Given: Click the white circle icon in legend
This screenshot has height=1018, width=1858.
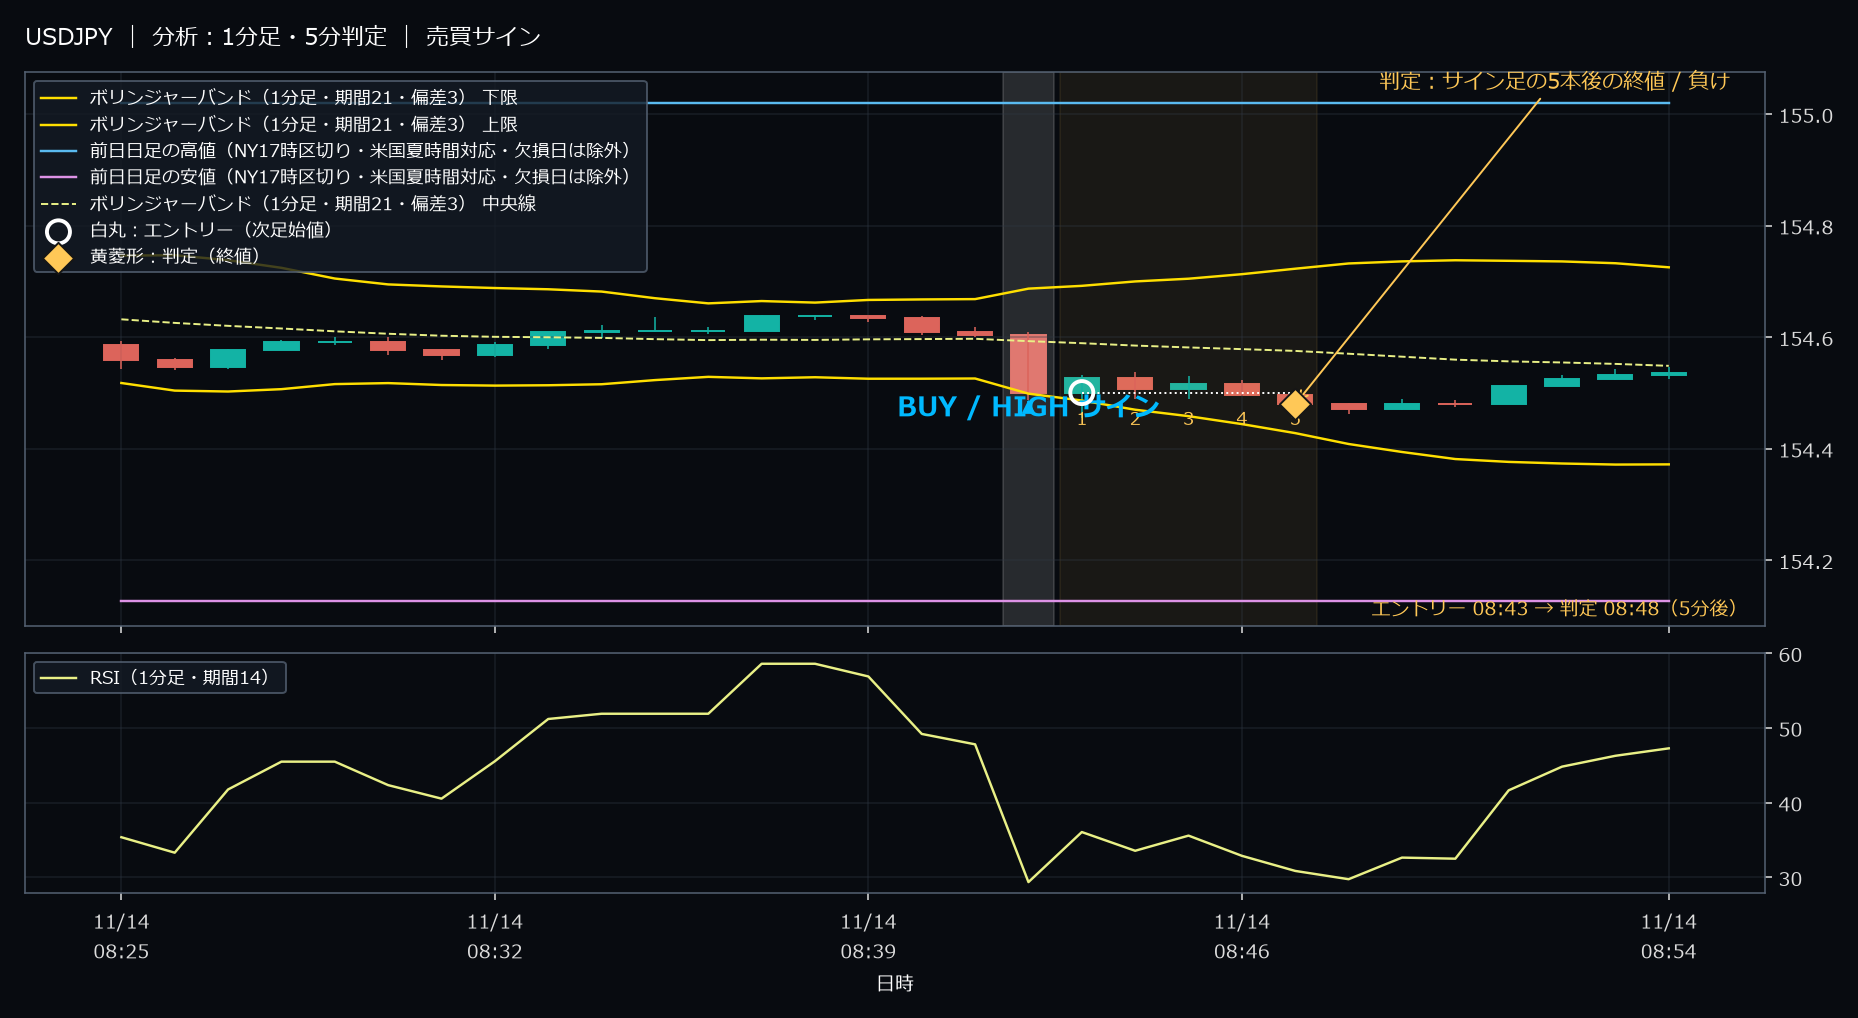Looking at the screenshot, I should click(58, 231).
